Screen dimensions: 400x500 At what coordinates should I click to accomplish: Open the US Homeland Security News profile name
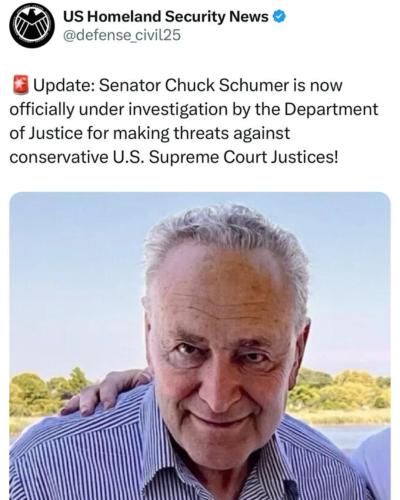tap(166, 16)
